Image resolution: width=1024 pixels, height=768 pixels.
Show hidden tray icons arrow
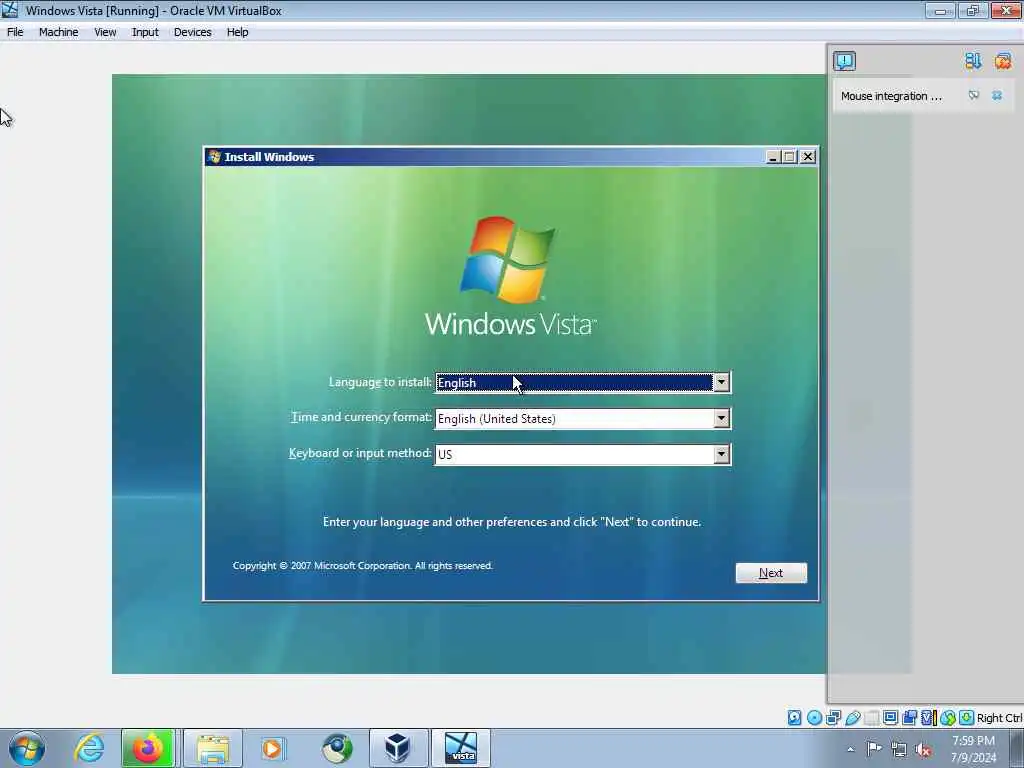point(850,750)
